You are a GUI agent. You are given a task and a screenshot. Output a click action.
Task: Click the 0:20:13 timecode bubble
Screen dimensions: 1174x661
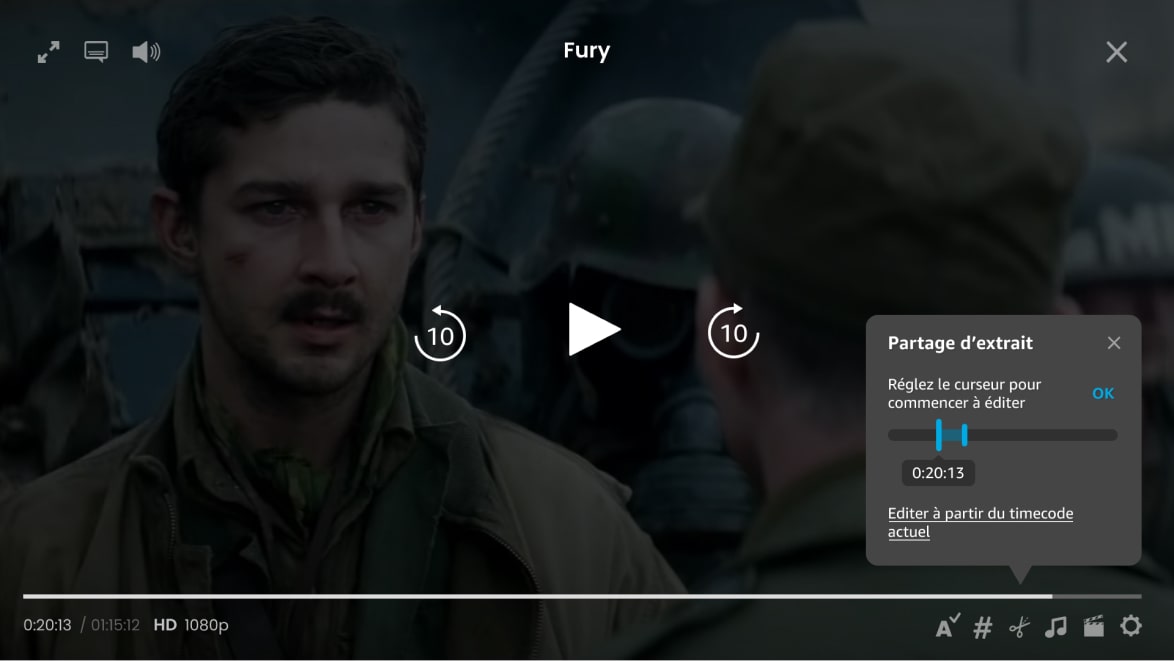click(x=938, y=473)
